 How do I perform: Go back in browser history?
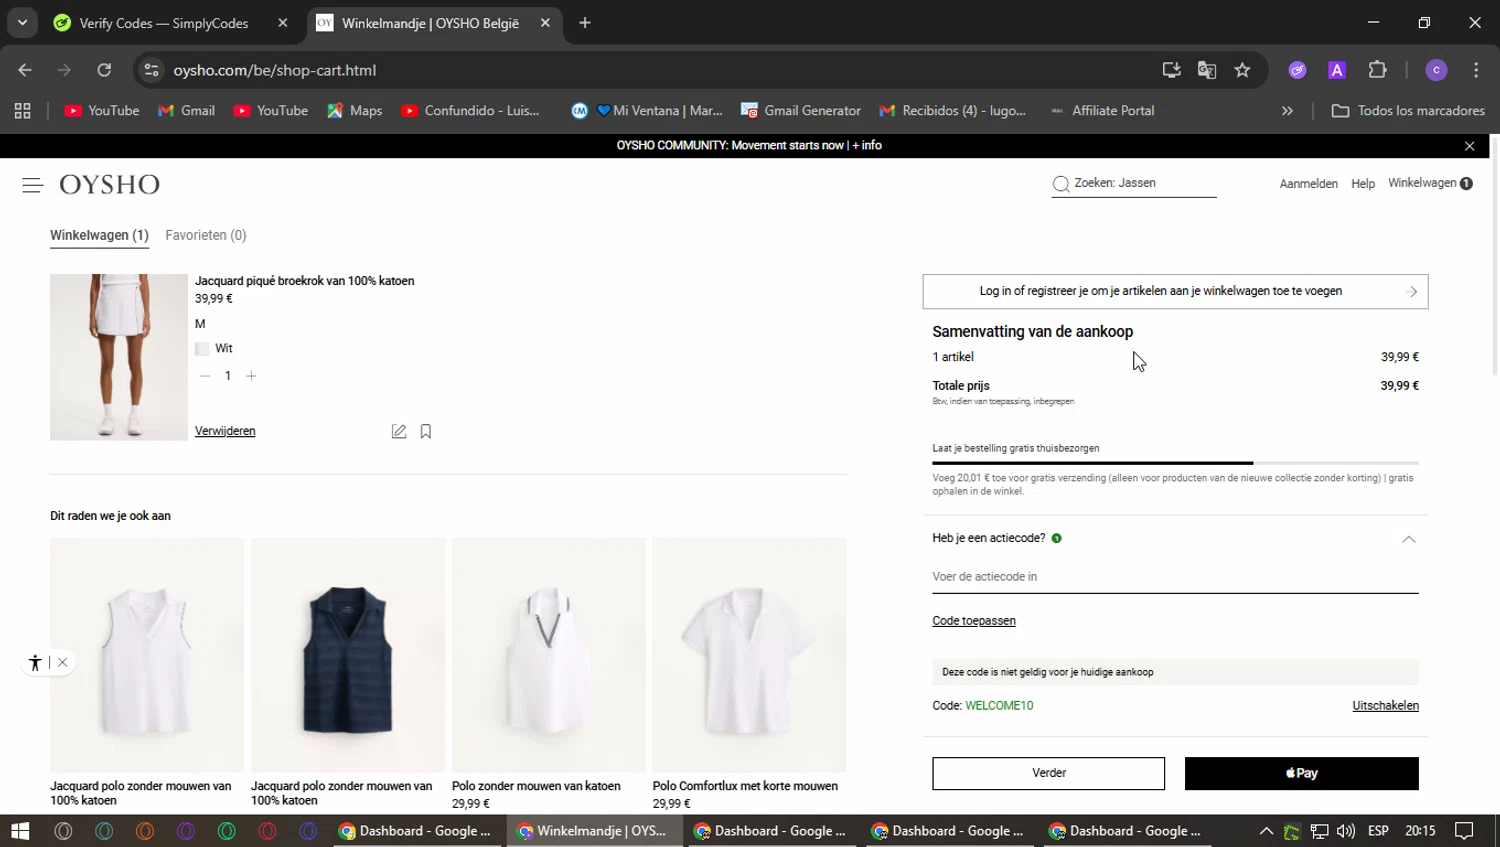[25, 70]
